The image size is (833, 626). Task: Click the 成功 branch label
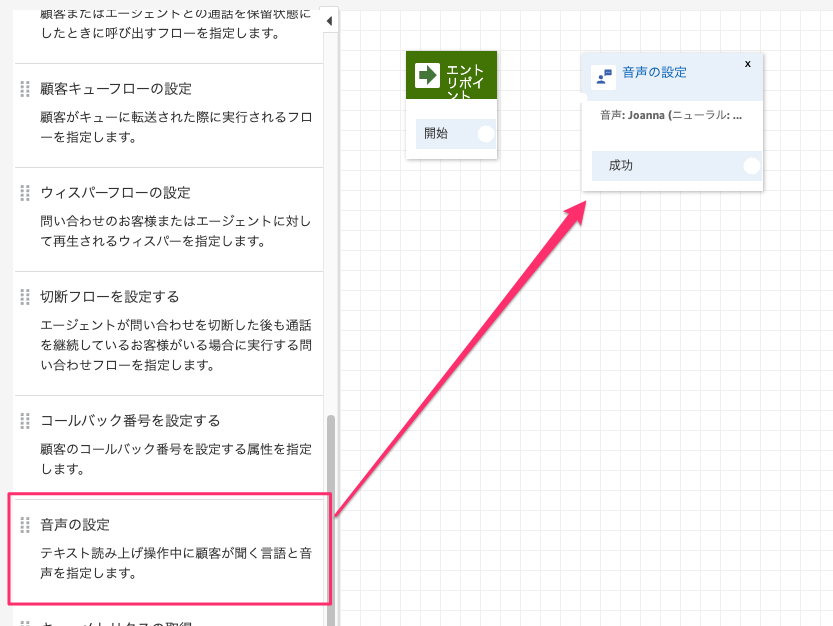(620, 166)
